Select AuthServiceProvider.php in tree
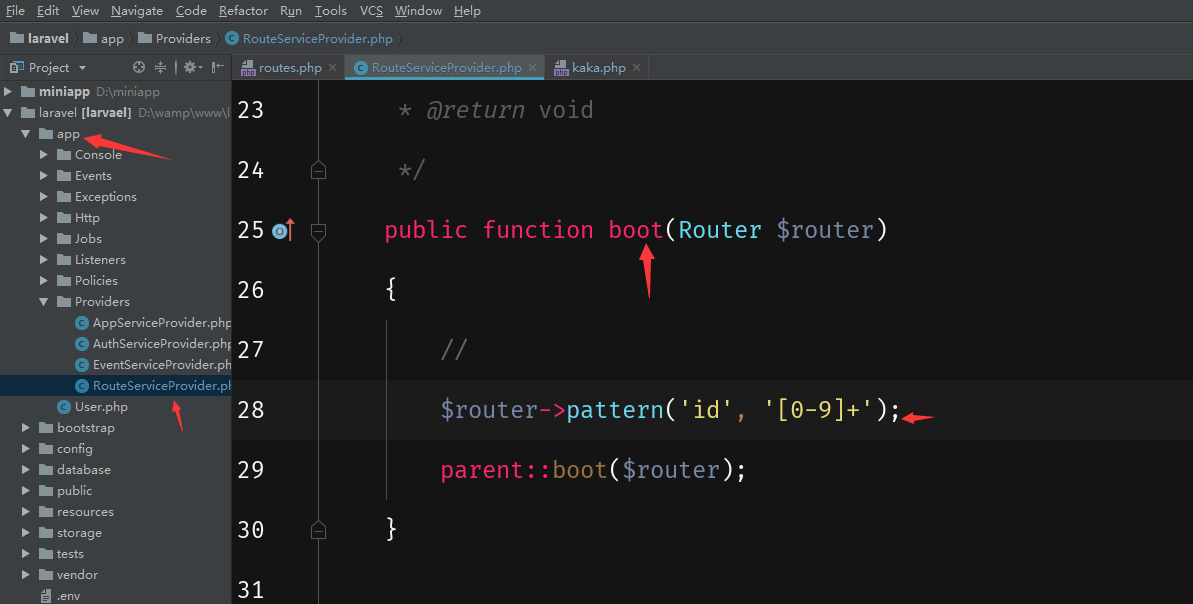The width and height of the screenshot is (1193, 604). (x=152, y=344)
